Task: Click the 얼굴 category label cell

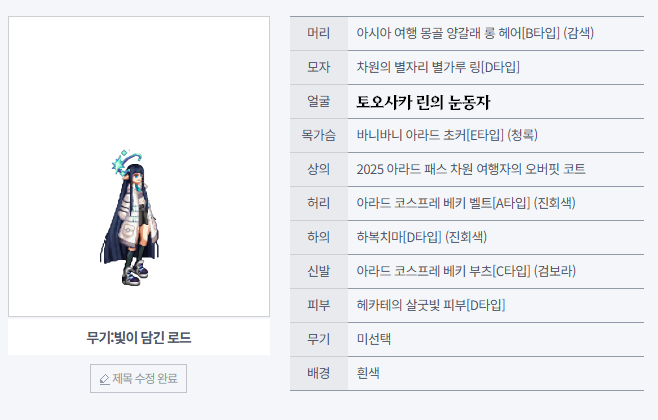Action: click(319, 102)
